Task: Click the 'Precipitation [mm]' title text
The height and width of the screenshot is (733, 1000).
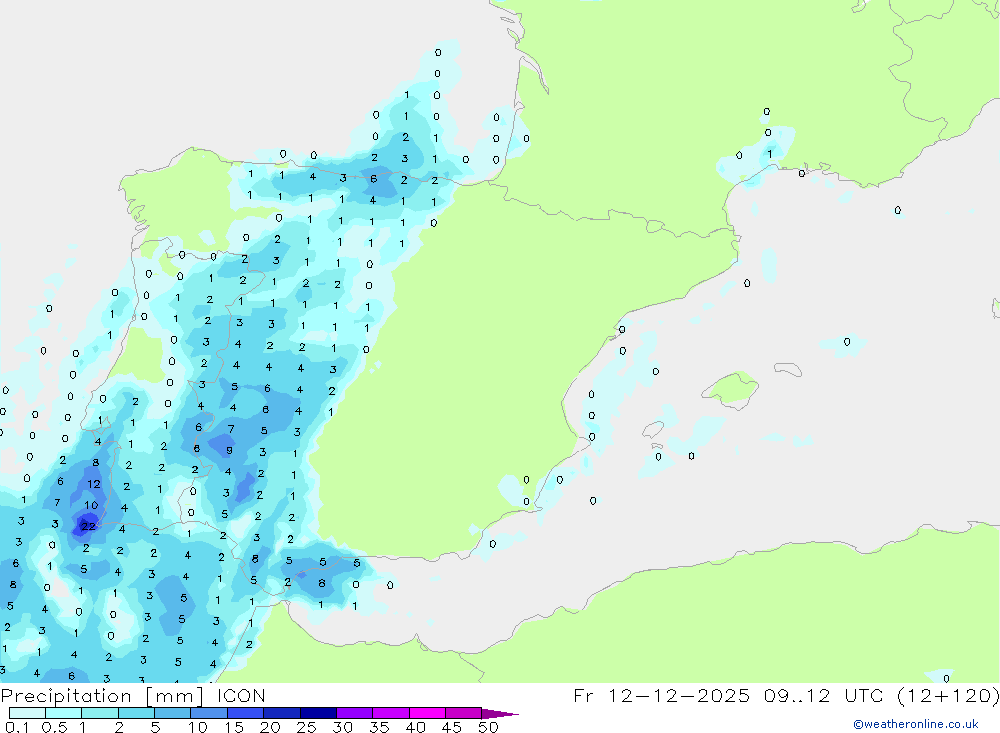Action: click(x=102, y=696)
